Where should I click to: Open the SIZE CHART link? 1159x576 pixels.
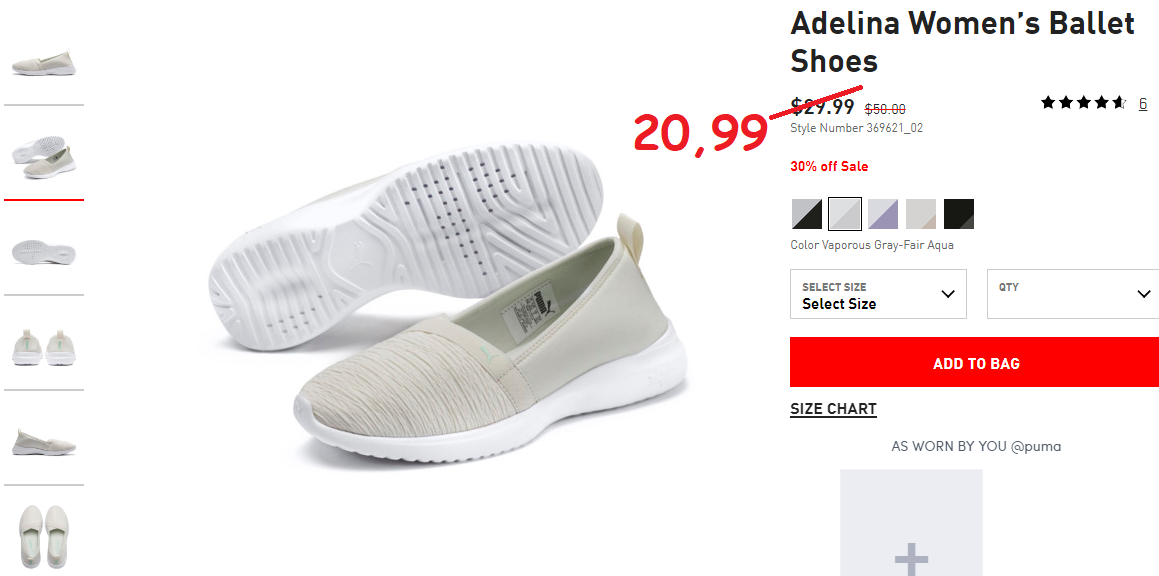(833, 410)
